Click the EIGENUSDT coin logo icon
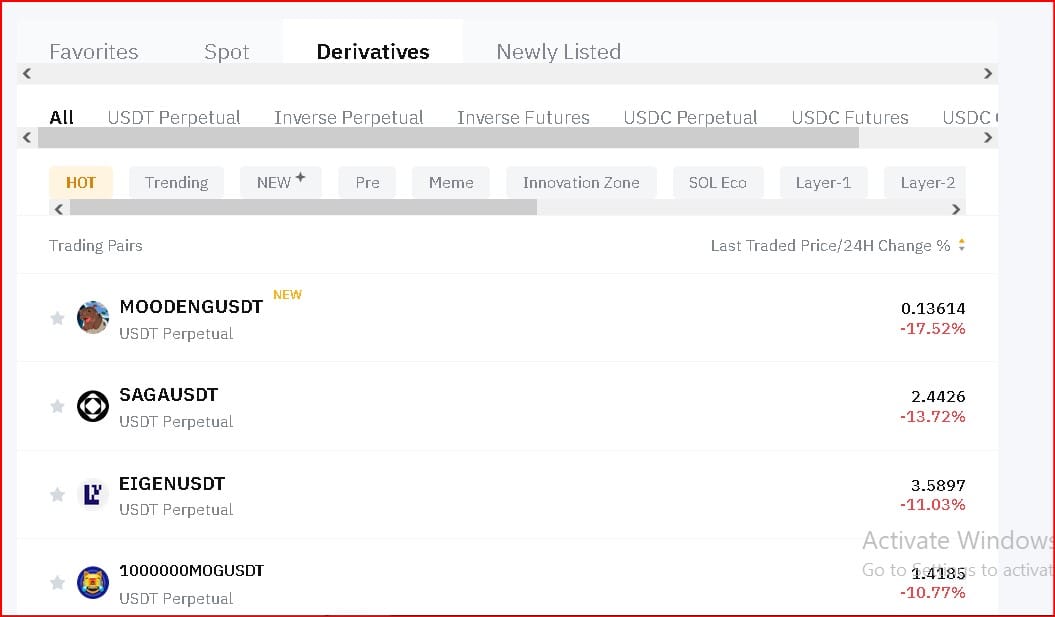Screen dimensions: 1055x617 pyautogui.click(x=93, y=494)
